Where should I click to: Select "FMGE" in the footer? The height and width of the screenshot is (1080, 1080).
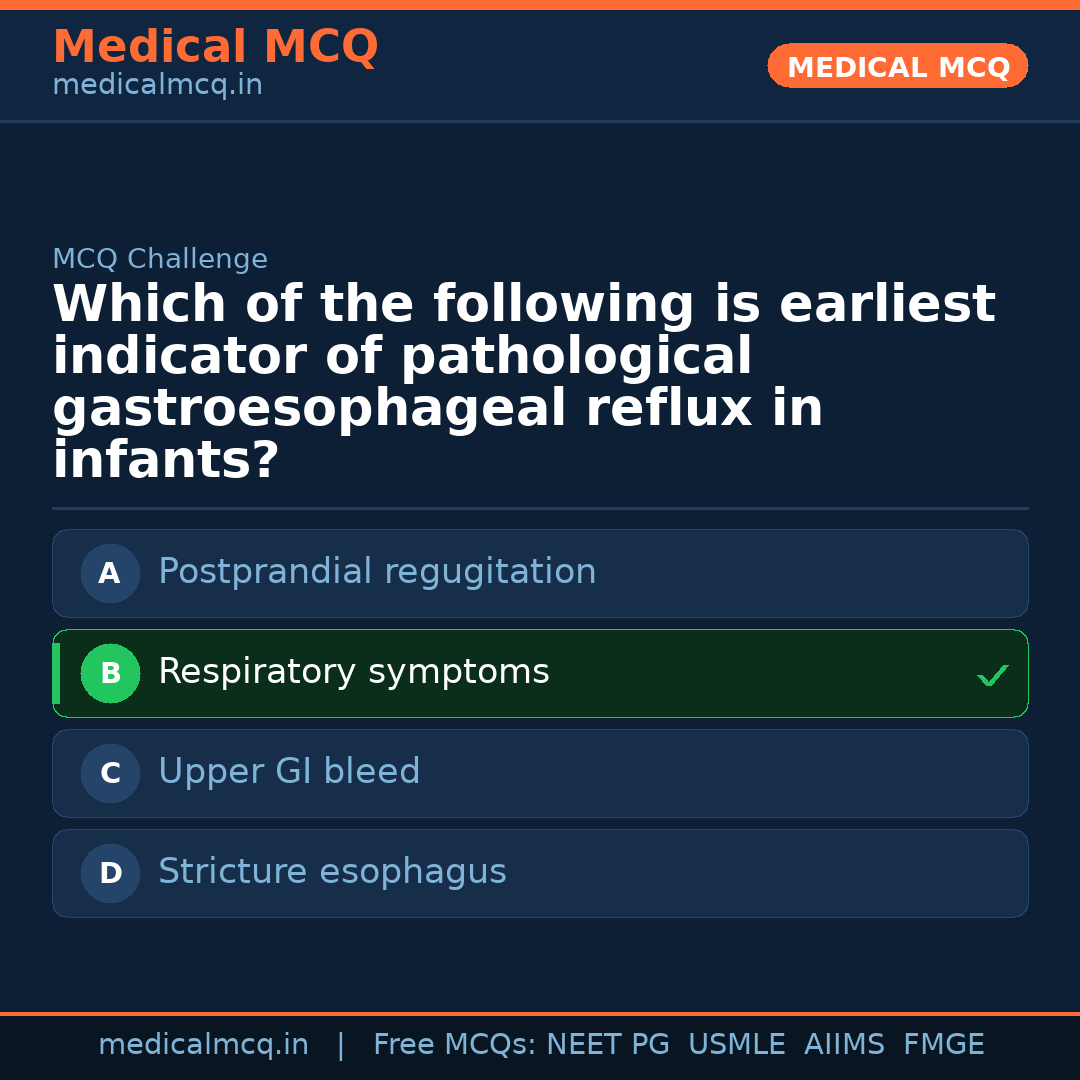(943, 1045)
